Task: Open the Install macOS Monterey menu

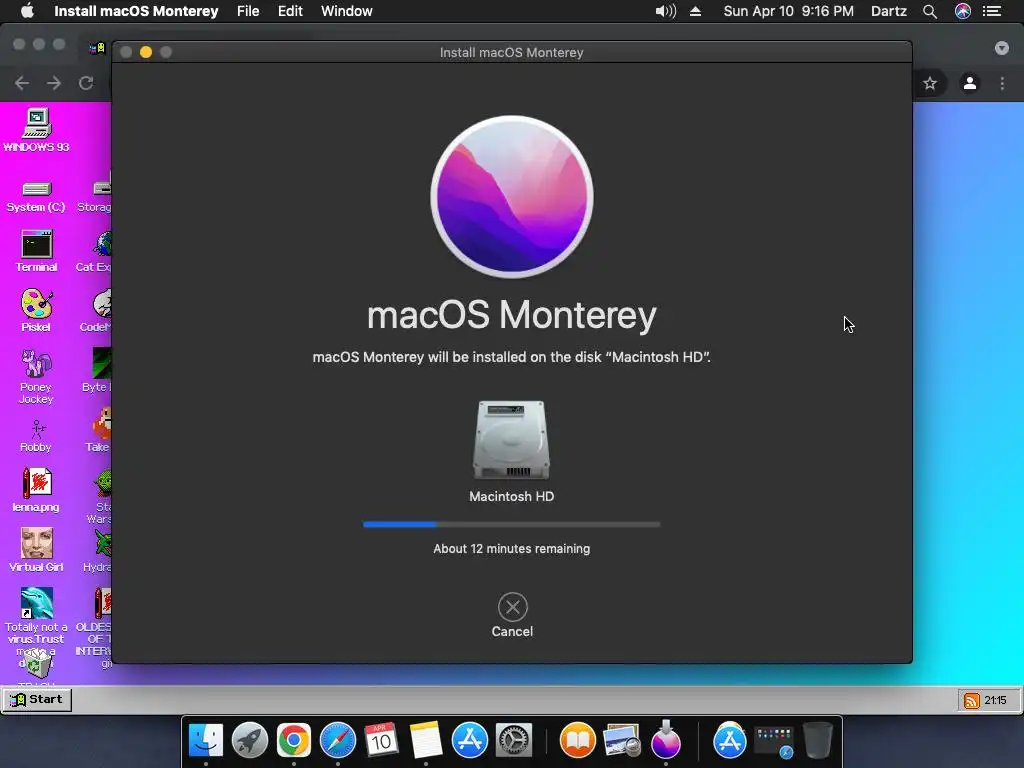Action: tap(136, 11)
